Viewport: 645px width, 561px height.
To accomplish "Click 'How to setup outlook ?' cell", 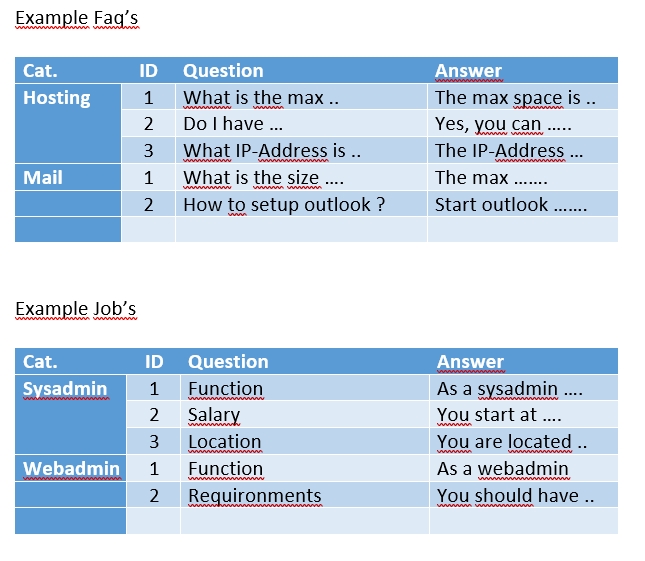I will [283, 205].
